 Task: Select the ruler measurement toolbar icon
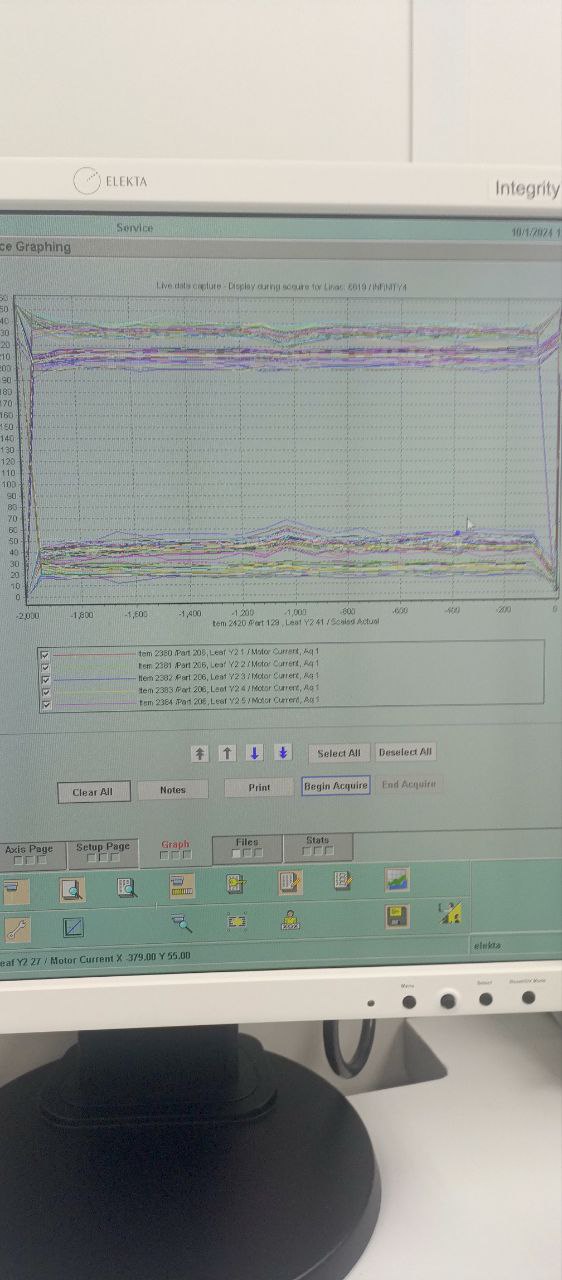pyautogui.click(x=182, y=885)
